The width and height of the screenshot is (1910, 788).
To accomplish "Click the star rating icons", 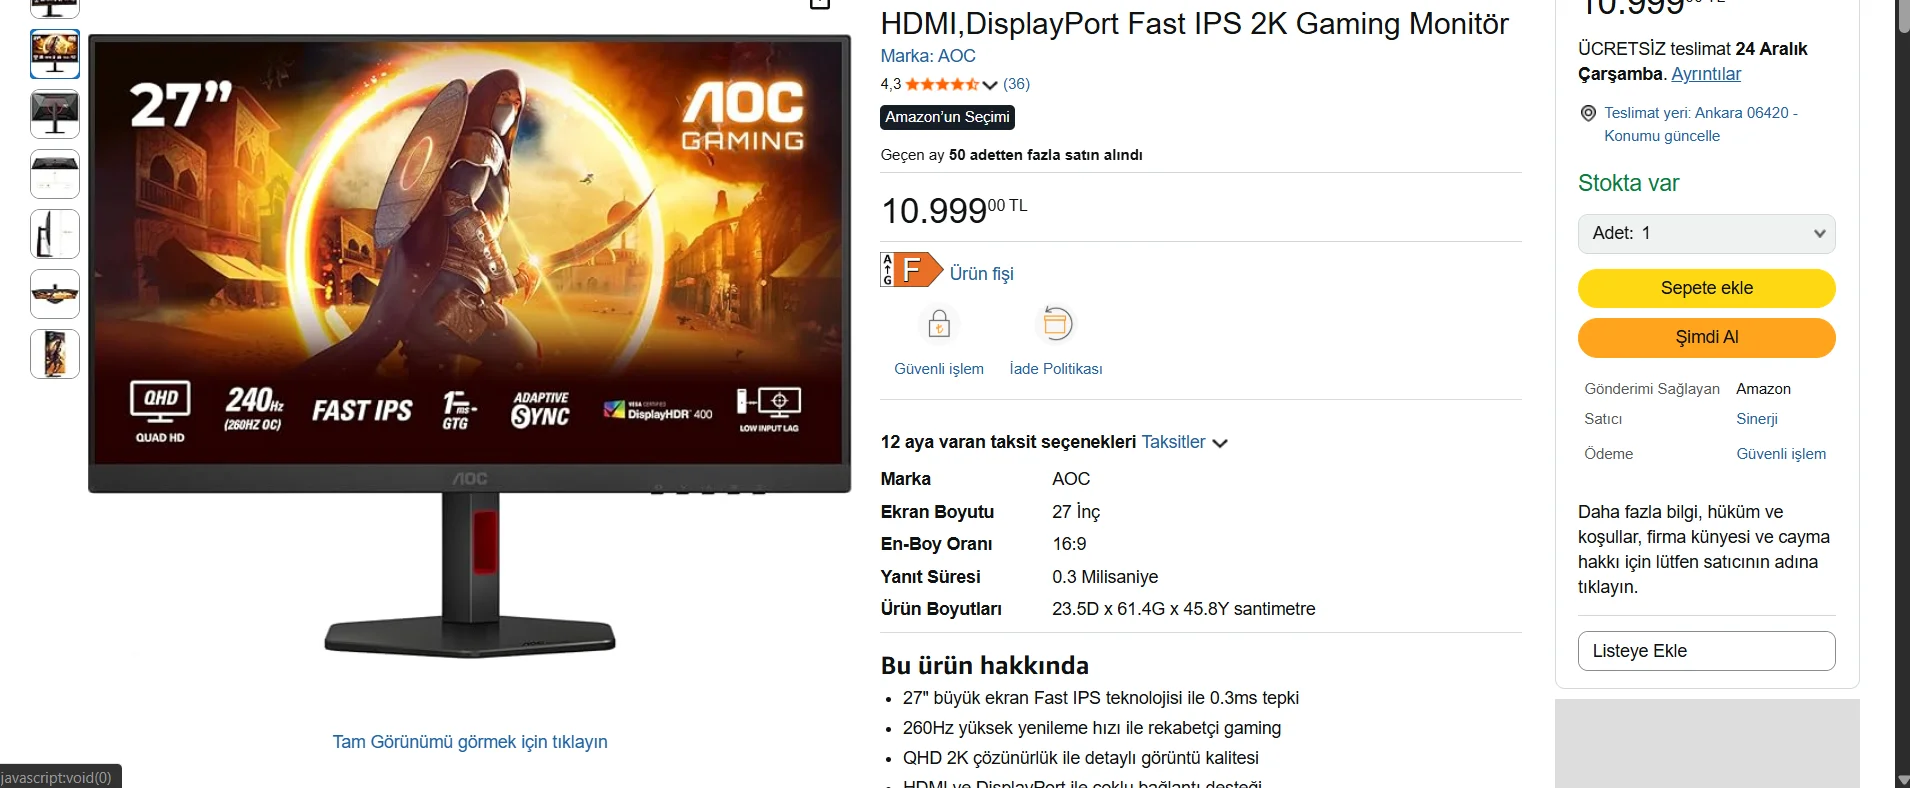I will click(941, 85).
